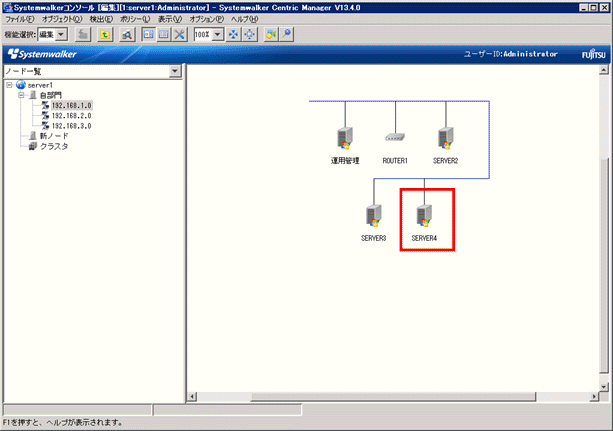The height and width of the screenshot is (431, 613).
Task: Select the クラスタ tree item
Action: pos(54,146)
